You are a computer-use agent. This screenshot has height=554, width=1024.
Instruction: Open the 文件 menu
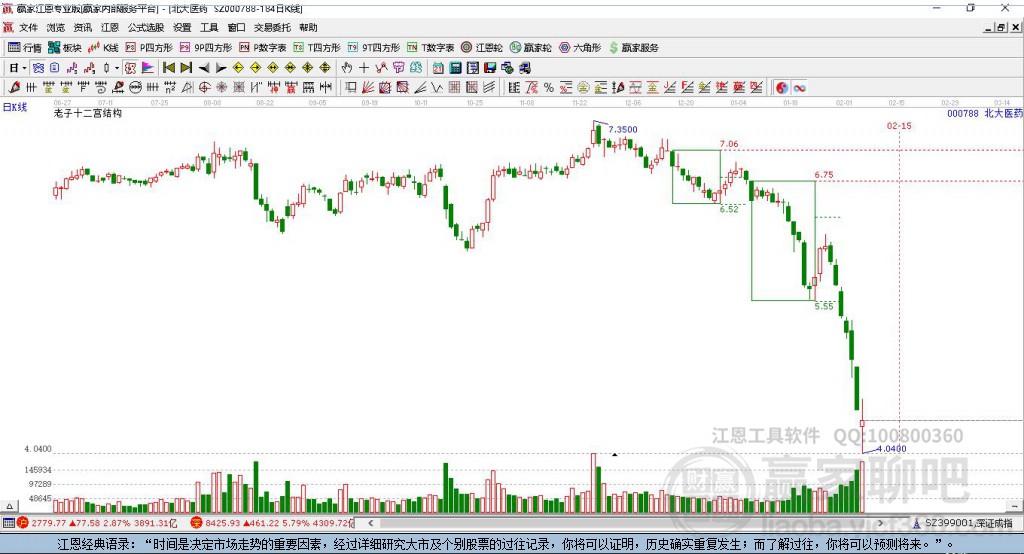point(29,27)
